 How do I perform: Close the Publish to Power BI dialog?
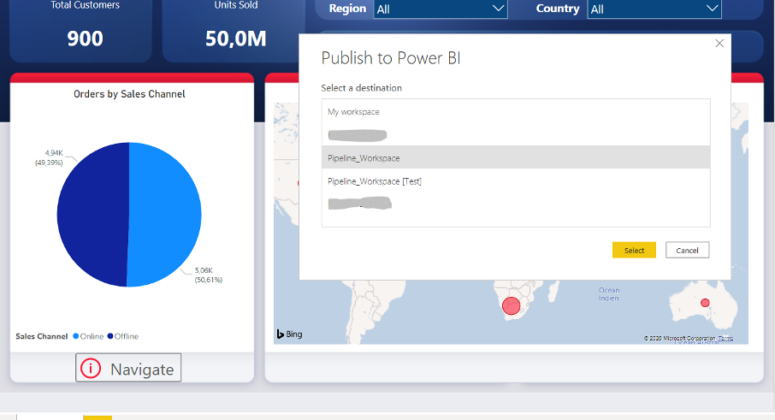point(719,43)
